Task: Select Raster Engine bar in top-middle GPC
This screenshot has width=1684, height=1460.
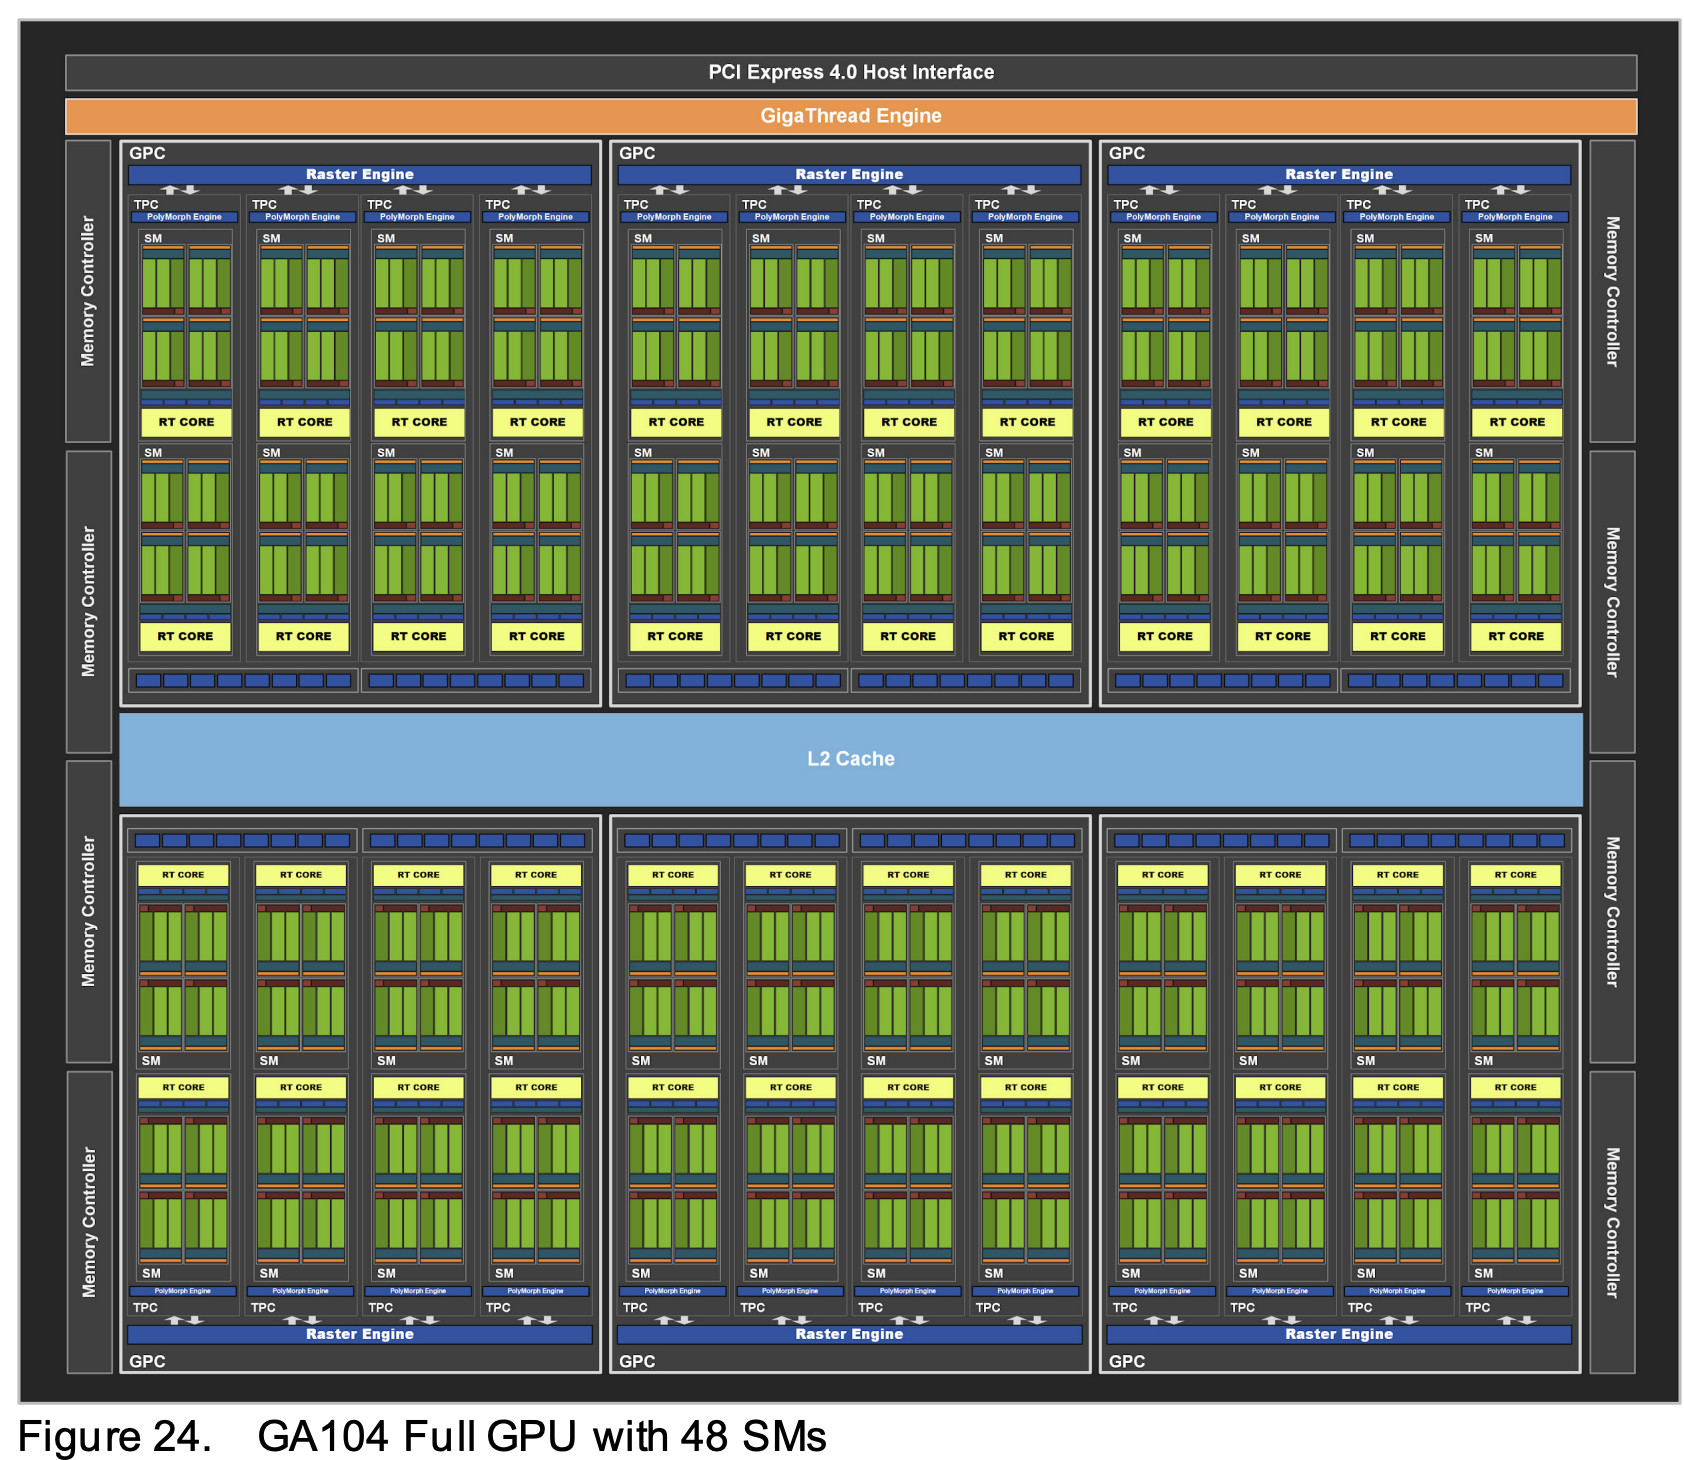Action: point(849,174)
